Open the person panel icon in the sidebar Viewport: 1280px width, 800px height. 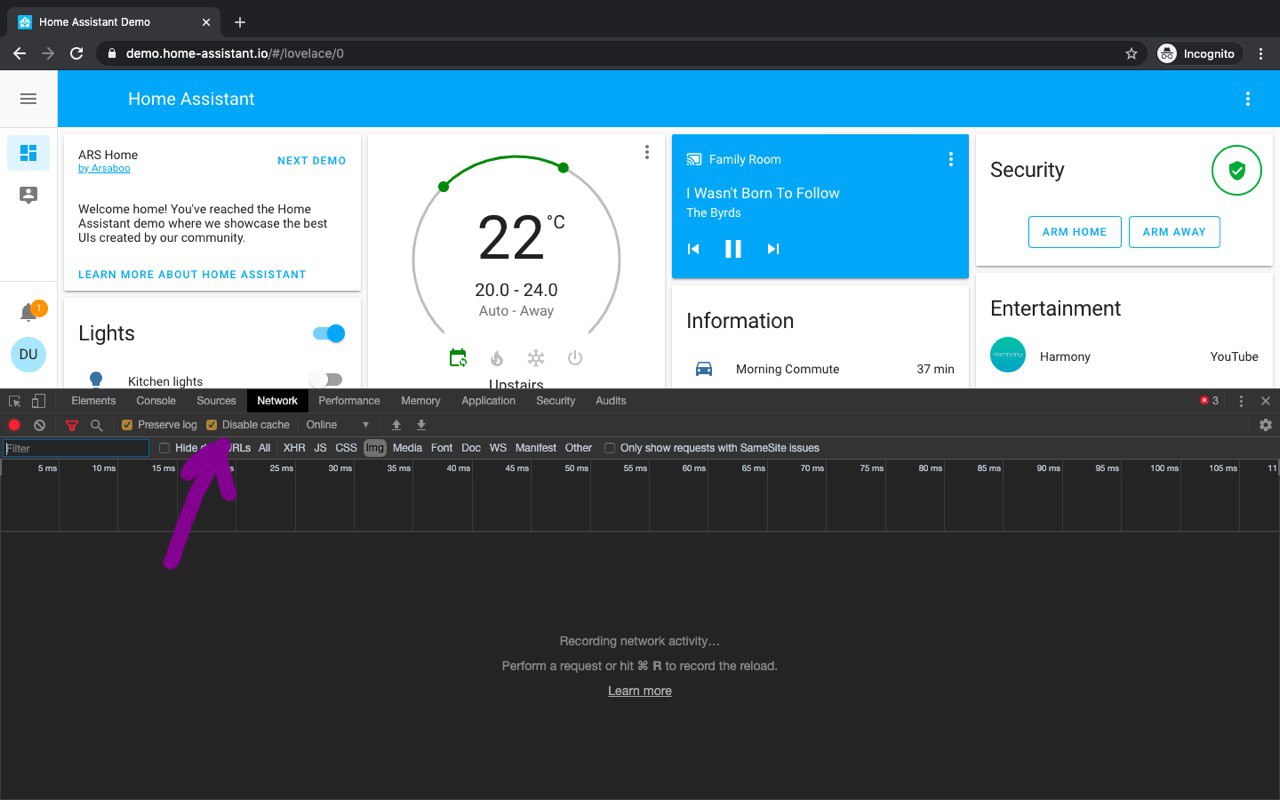pyautogui.click(x=28, y=195)
